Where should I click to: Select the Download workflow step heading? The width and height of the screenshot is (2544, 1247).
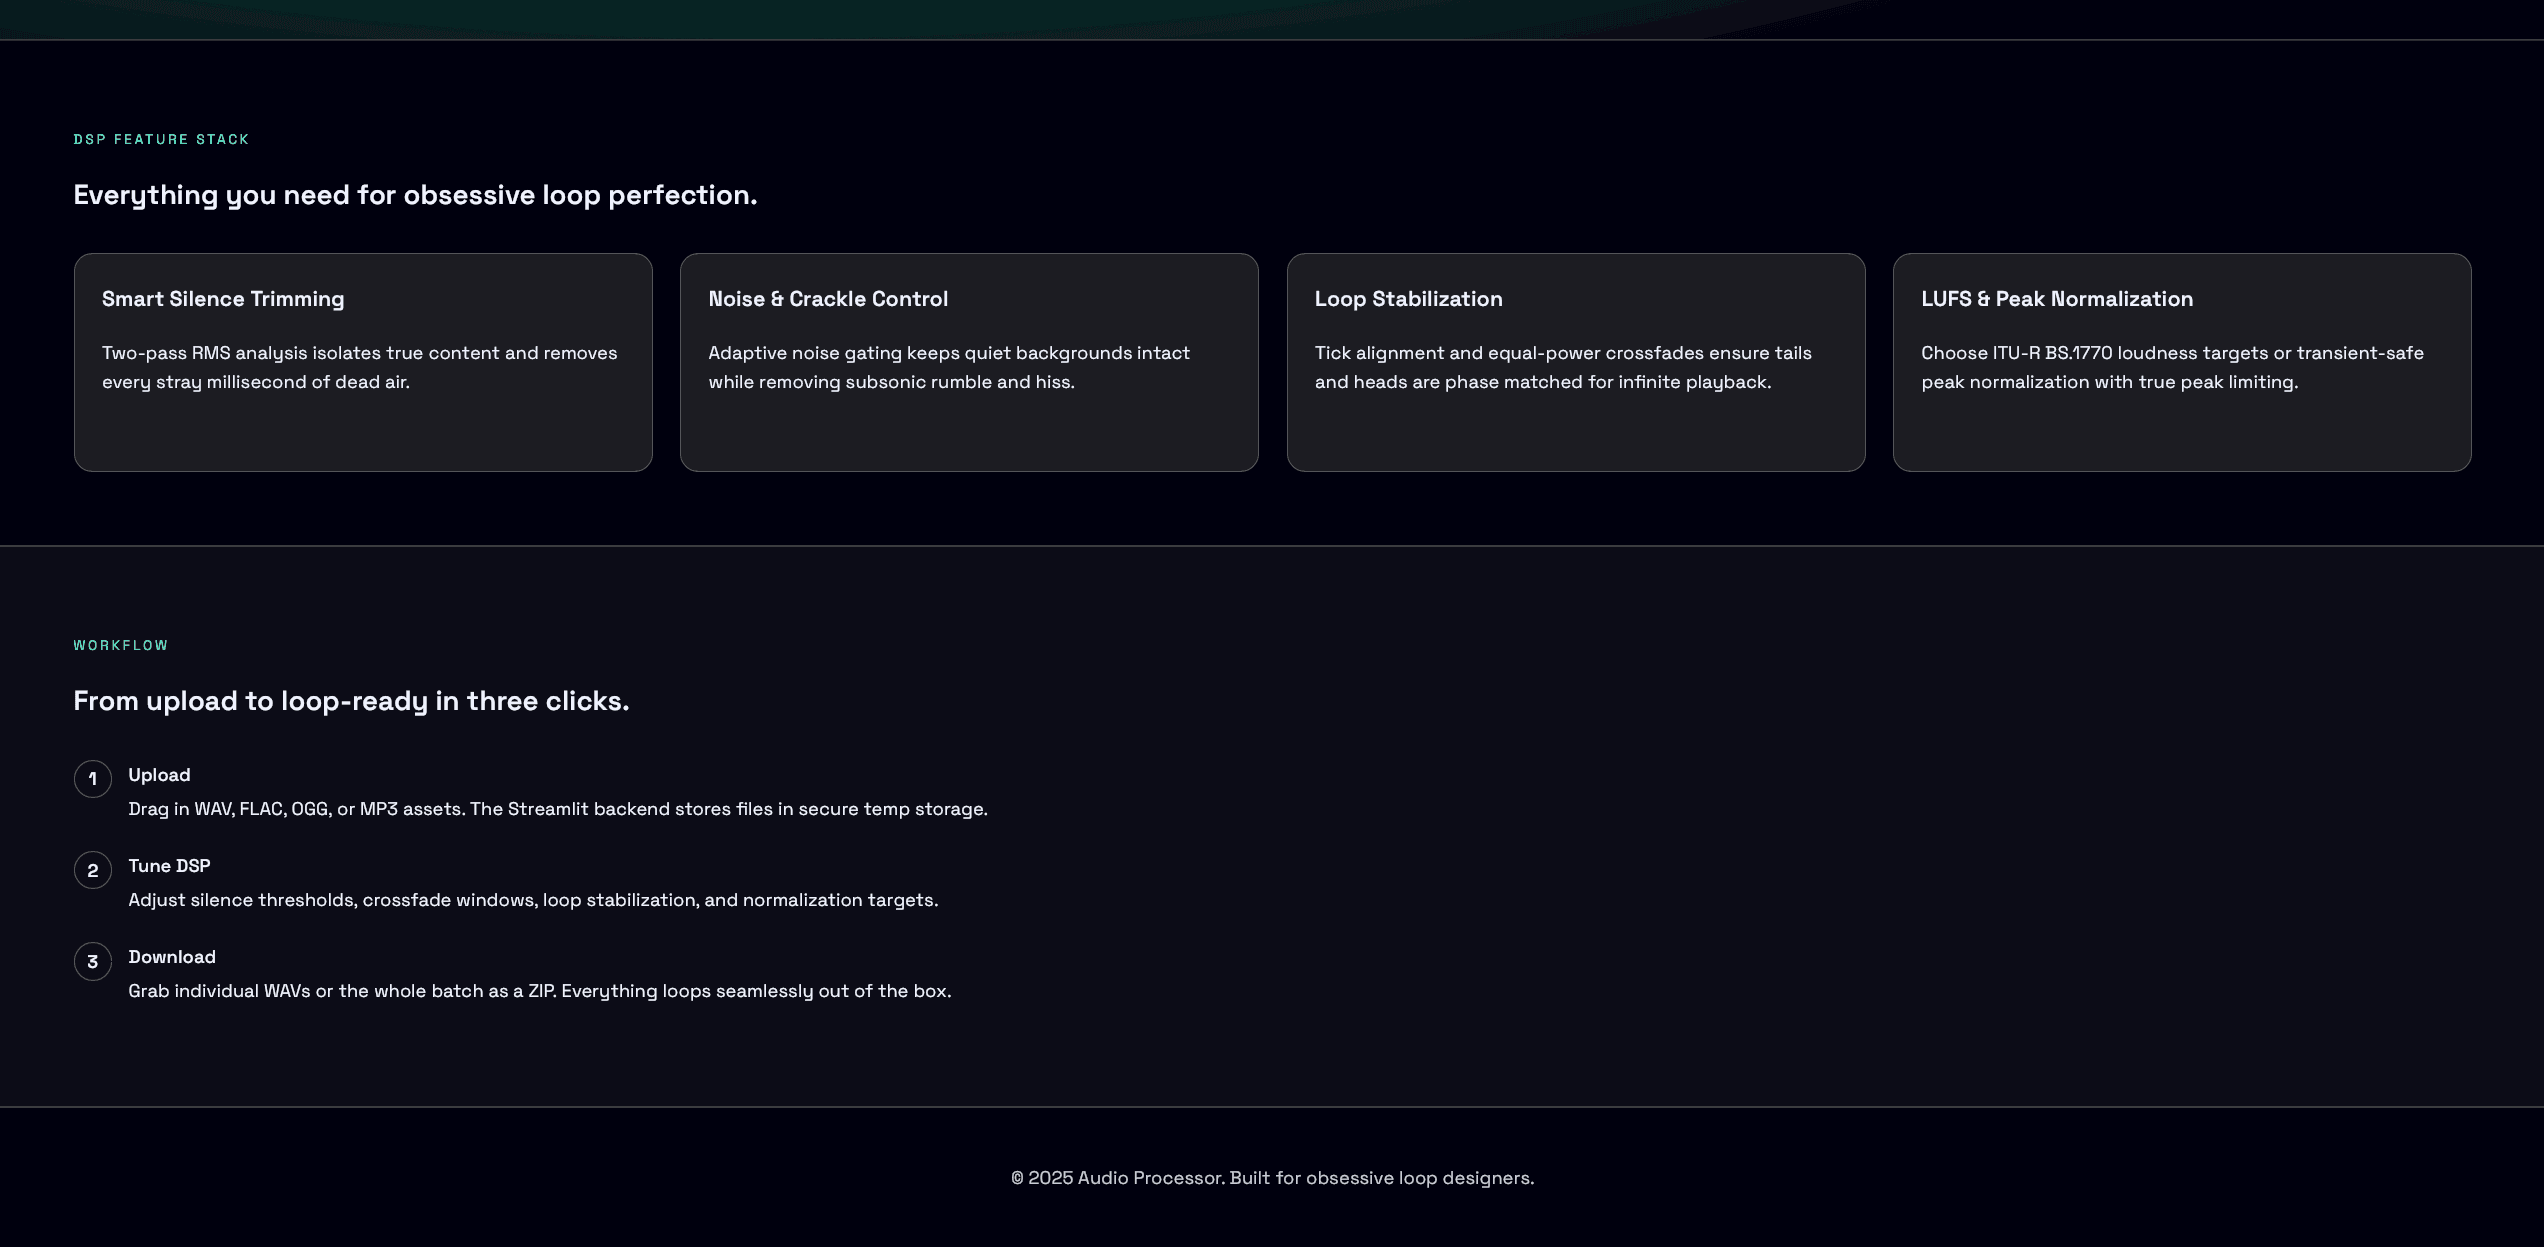171,957
